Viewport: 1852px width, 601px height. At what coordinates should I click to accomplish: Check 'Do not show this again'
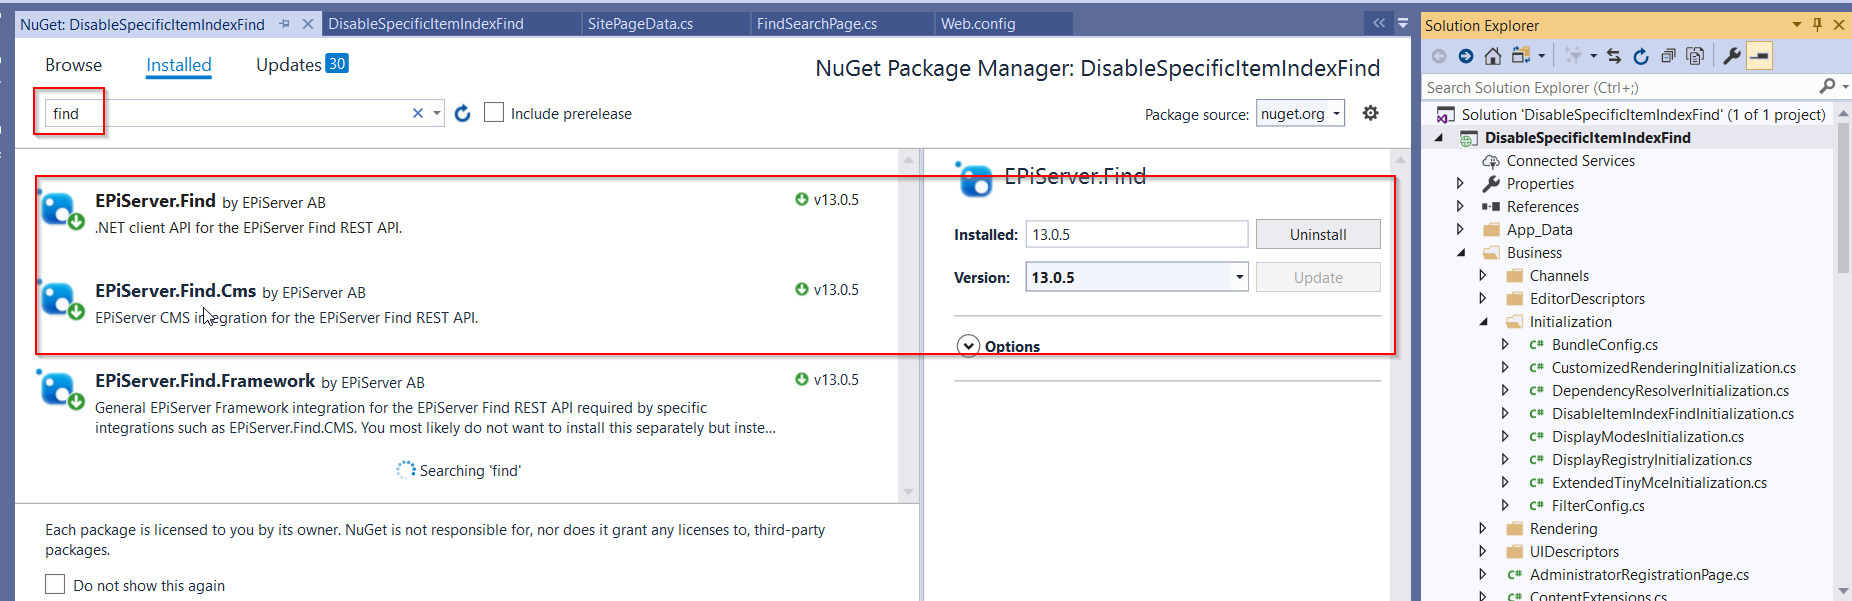coord(55,584)
